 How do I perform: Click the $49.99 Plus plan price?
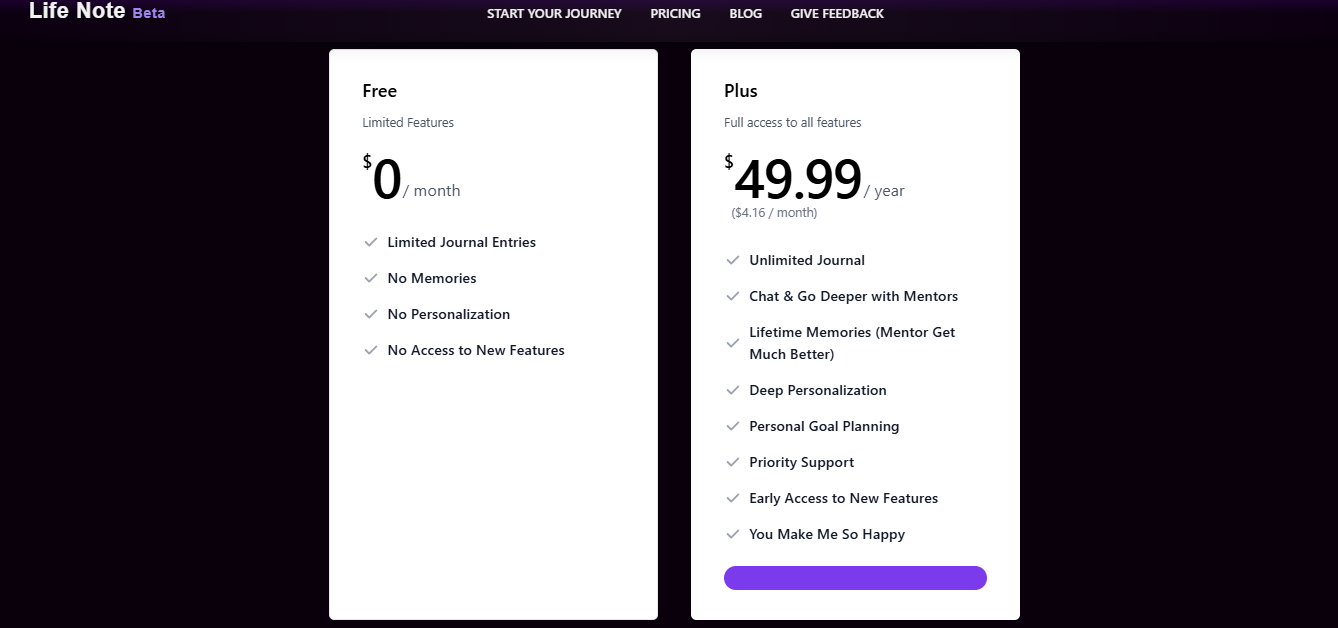pos(798,181)
